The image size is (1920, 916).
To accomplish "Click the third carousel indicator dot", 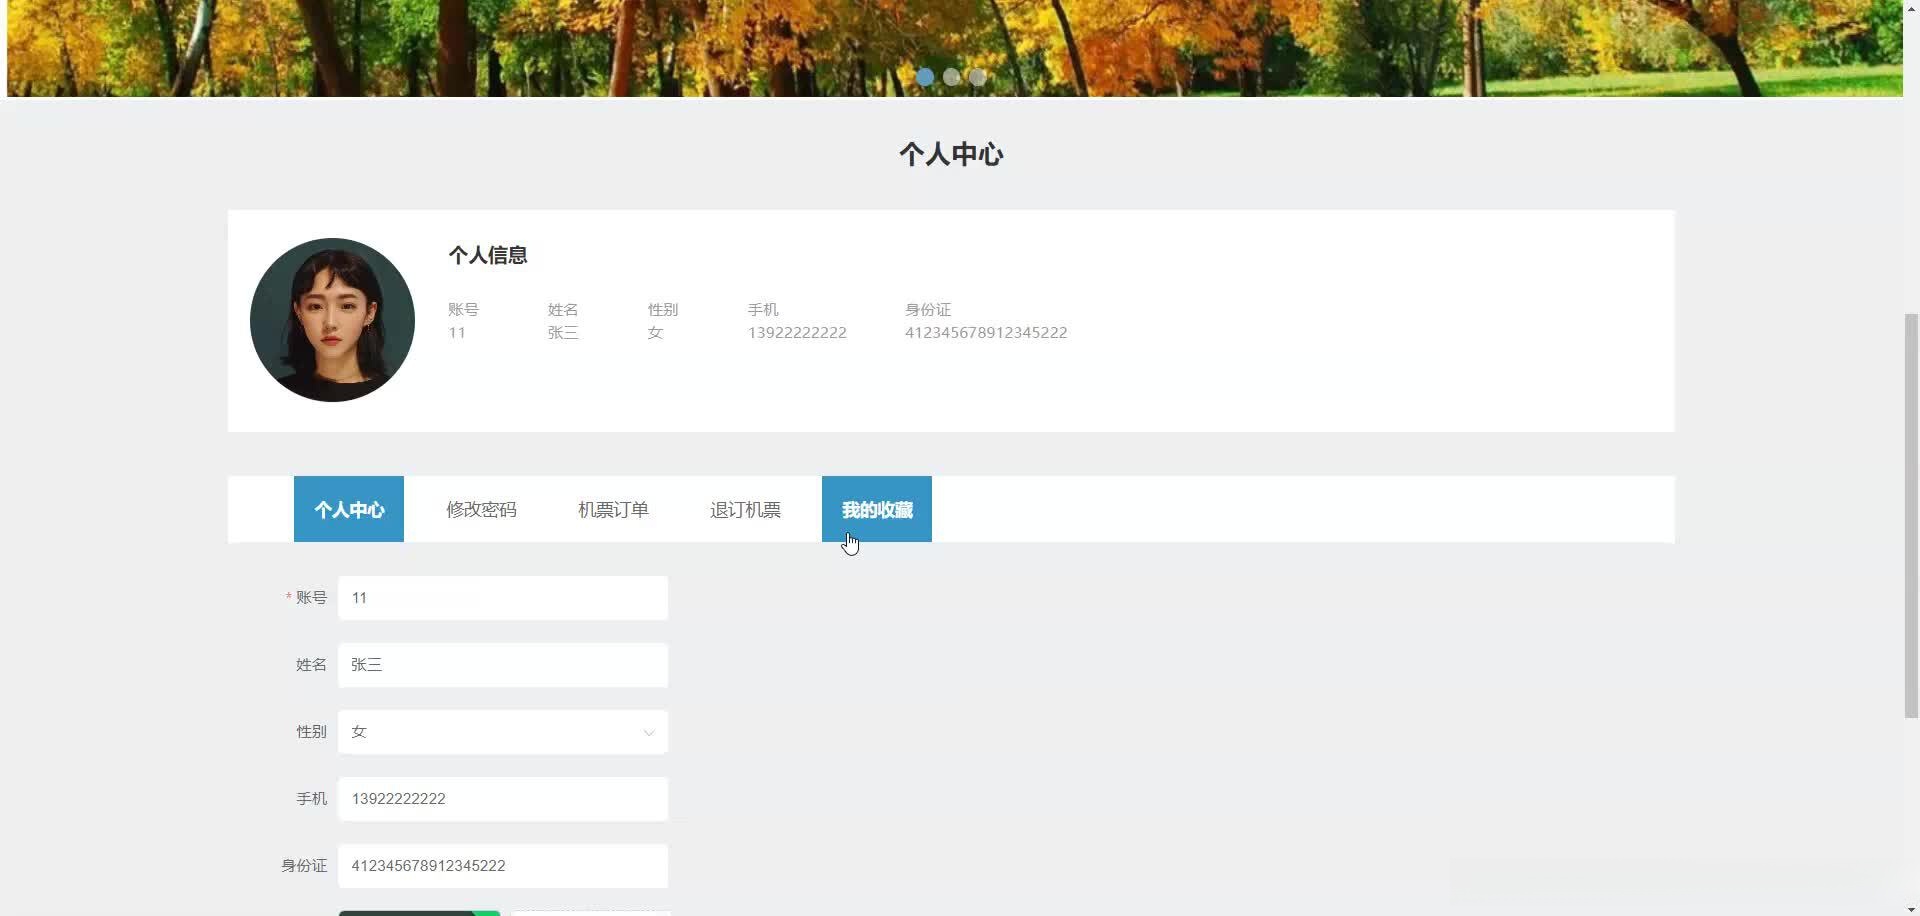I will tap(976, 77).
